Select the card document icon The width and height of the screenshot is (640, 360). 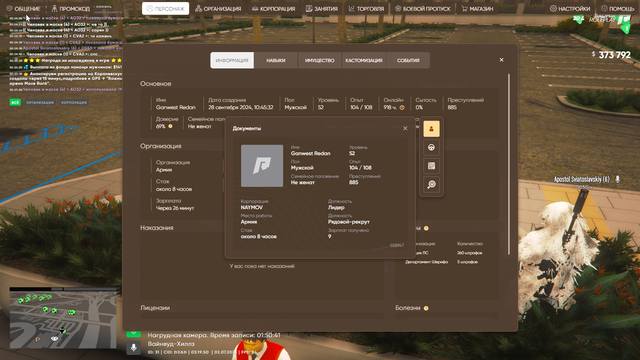pos(431,166)
